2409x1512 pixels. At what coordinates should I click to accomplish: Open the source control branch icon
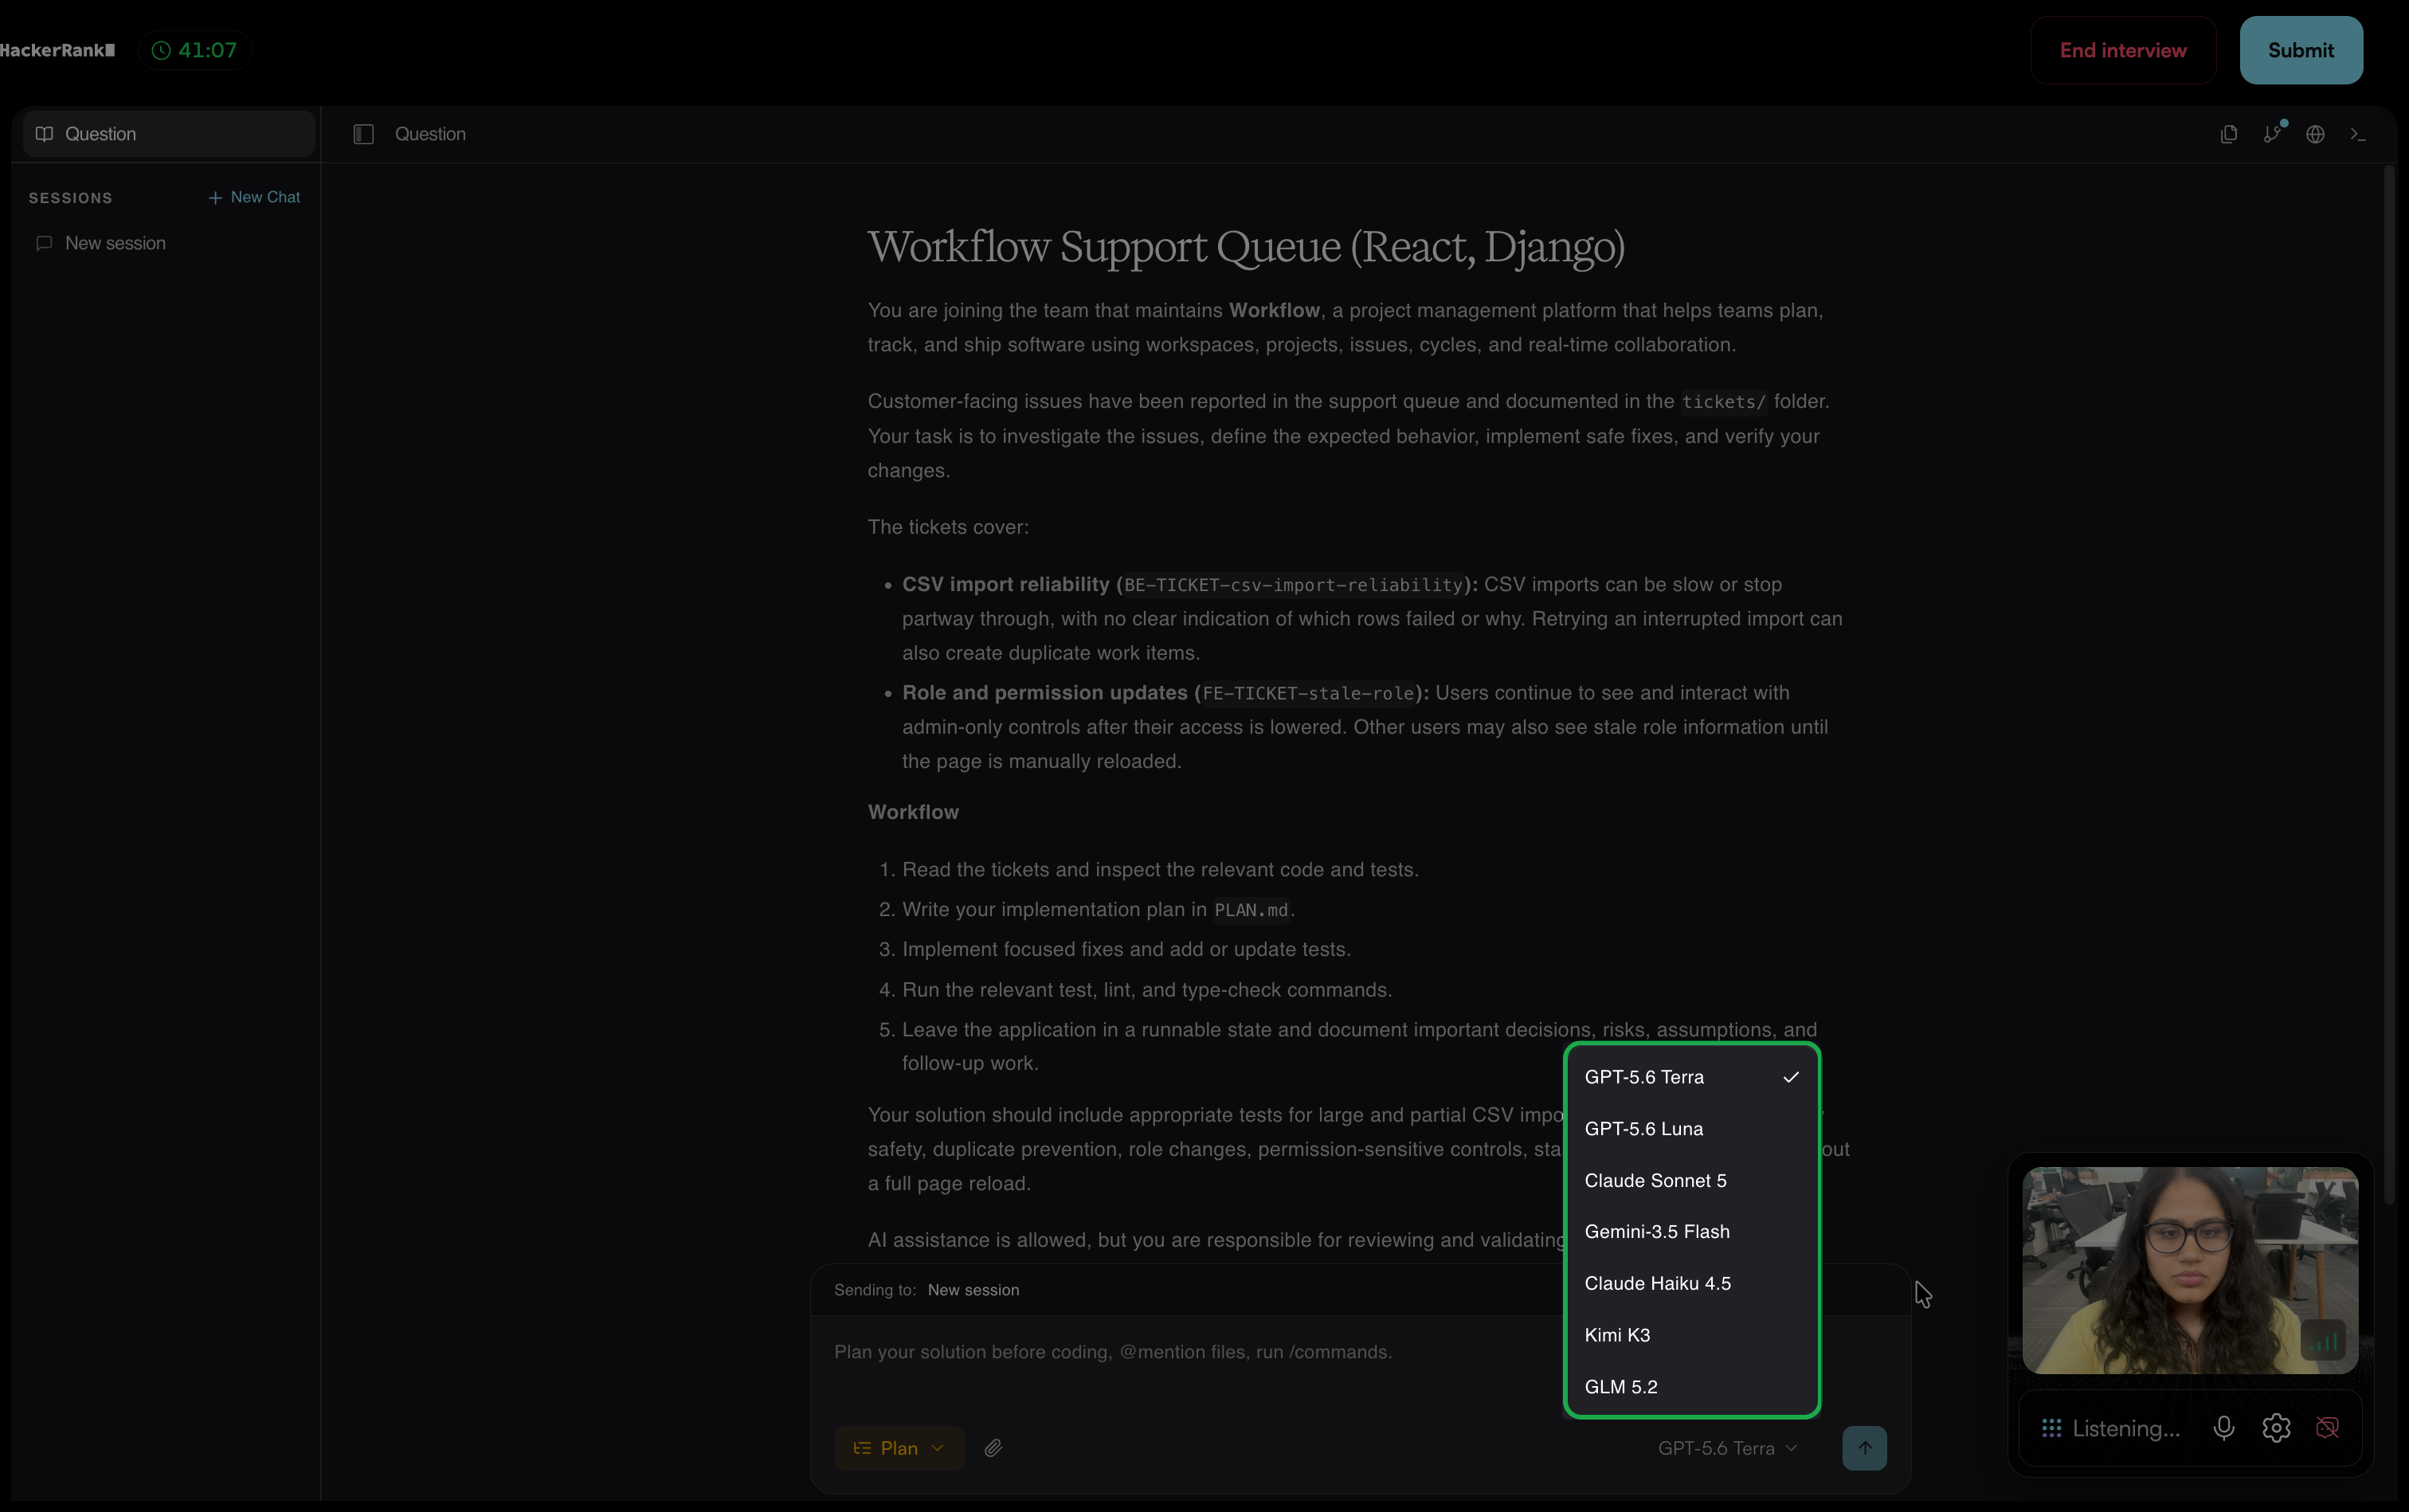[2273, 134]
